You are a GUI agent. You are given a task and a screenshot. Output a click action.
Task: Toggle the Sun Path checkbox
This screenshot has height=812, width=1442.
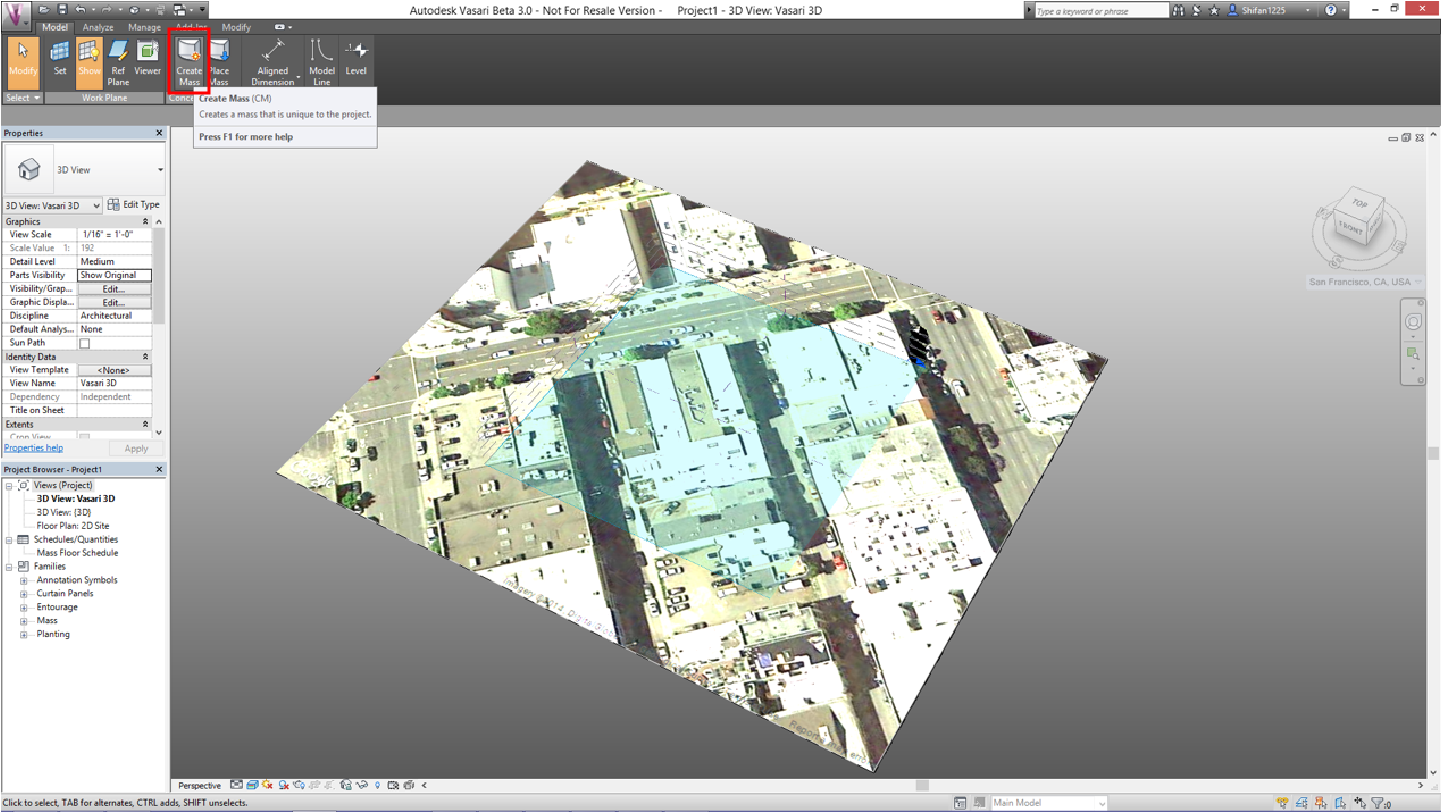coord(85,343)
